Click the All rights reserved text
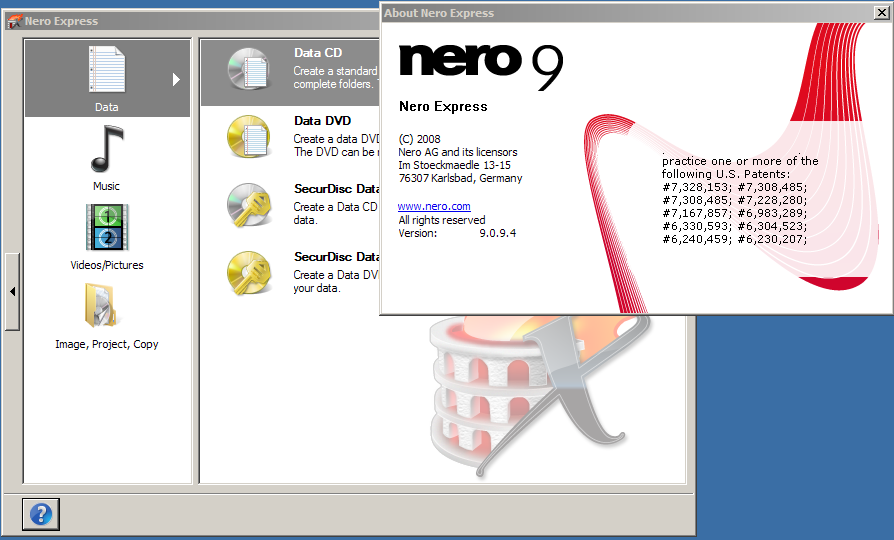 [x=442, y=220]
